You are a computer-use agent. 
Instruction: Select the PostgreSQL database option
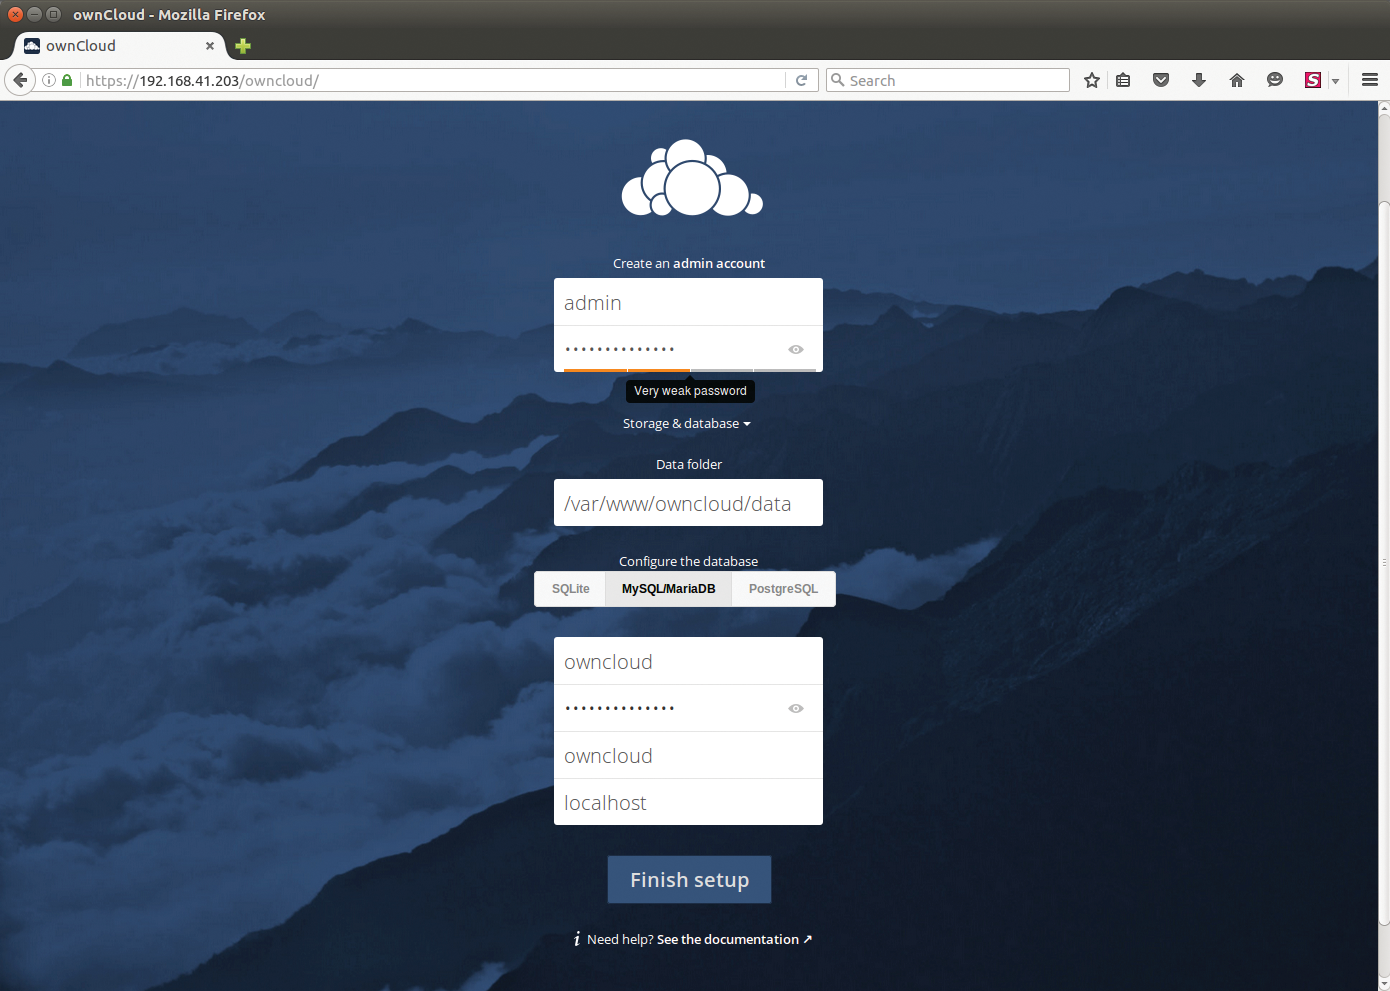783,589
